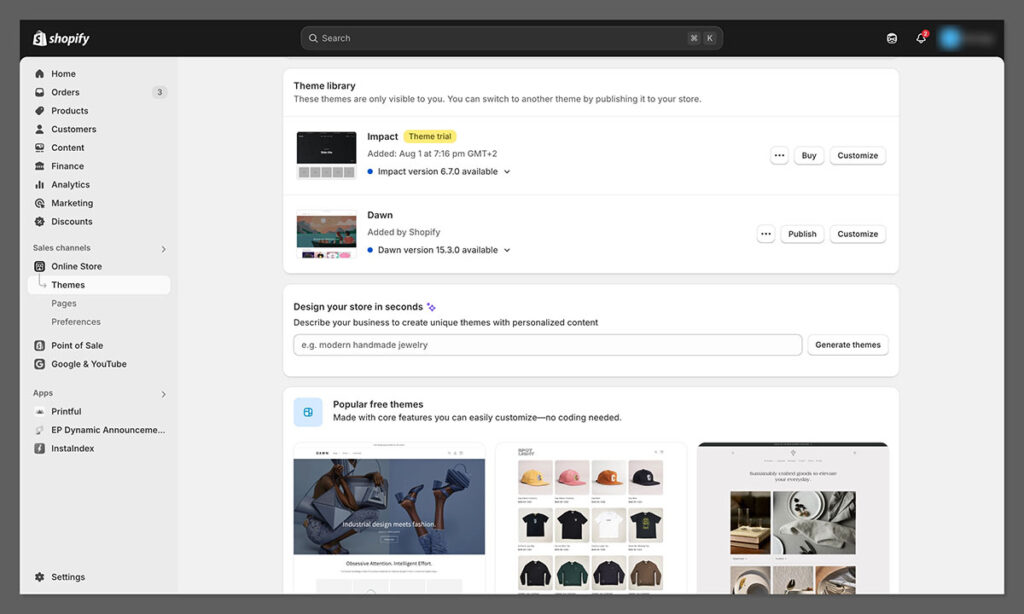Image resolution: width=1024 pixels, height=614 pixels.
Task: Expand Impact version 6.7.0 available dropdown
Action: click(507, 172)
